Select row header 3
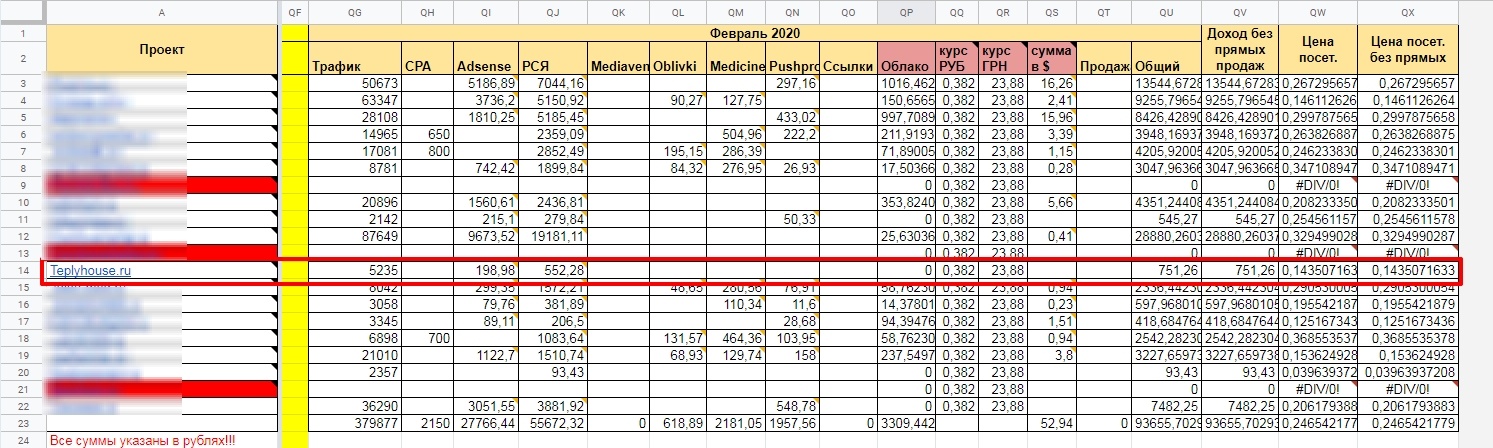1493x448 pixels. (x=23, y=83)
